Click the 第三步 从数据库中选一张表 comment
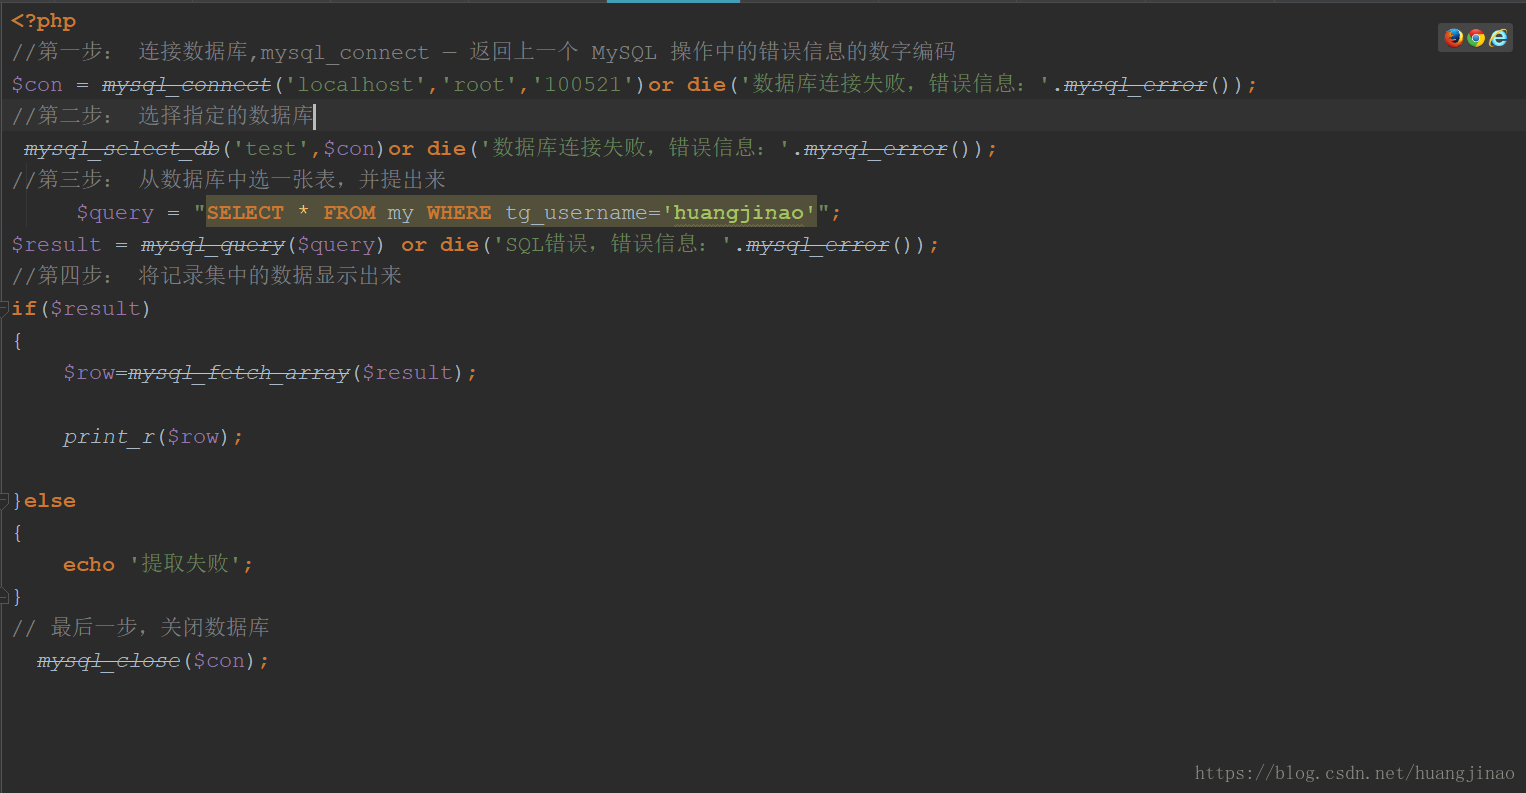 pos(228,180)
